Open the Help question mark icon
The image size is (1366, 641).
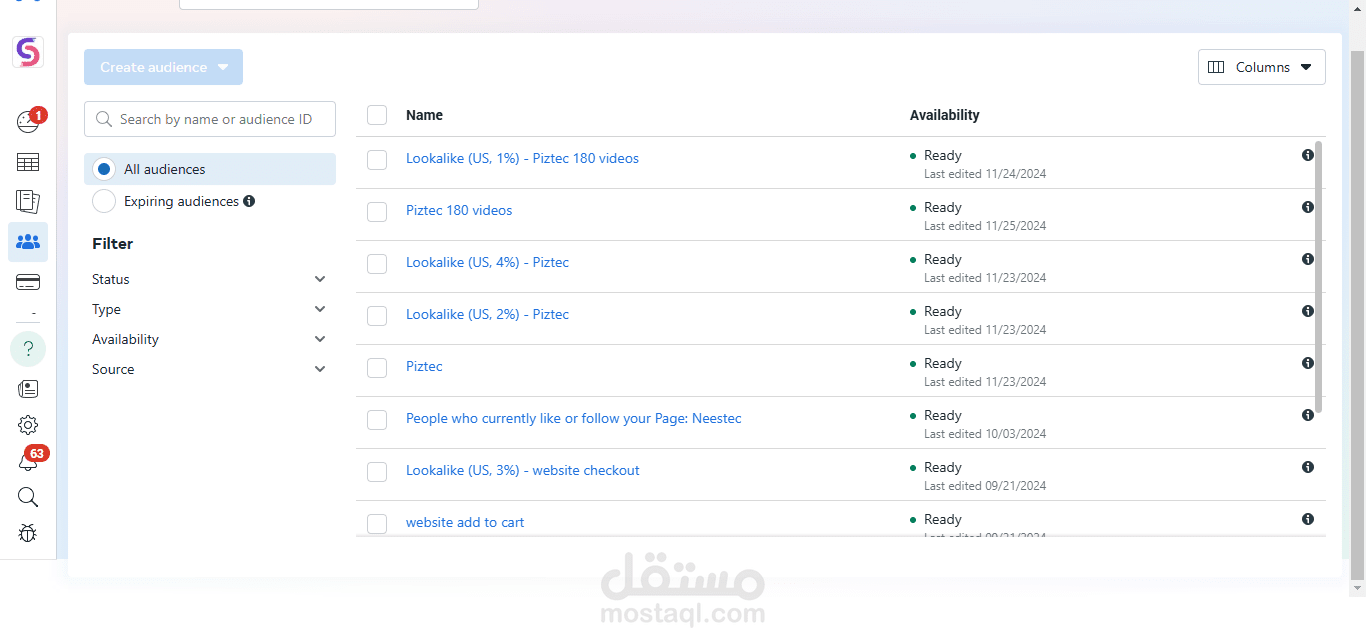tap(28, 349)
